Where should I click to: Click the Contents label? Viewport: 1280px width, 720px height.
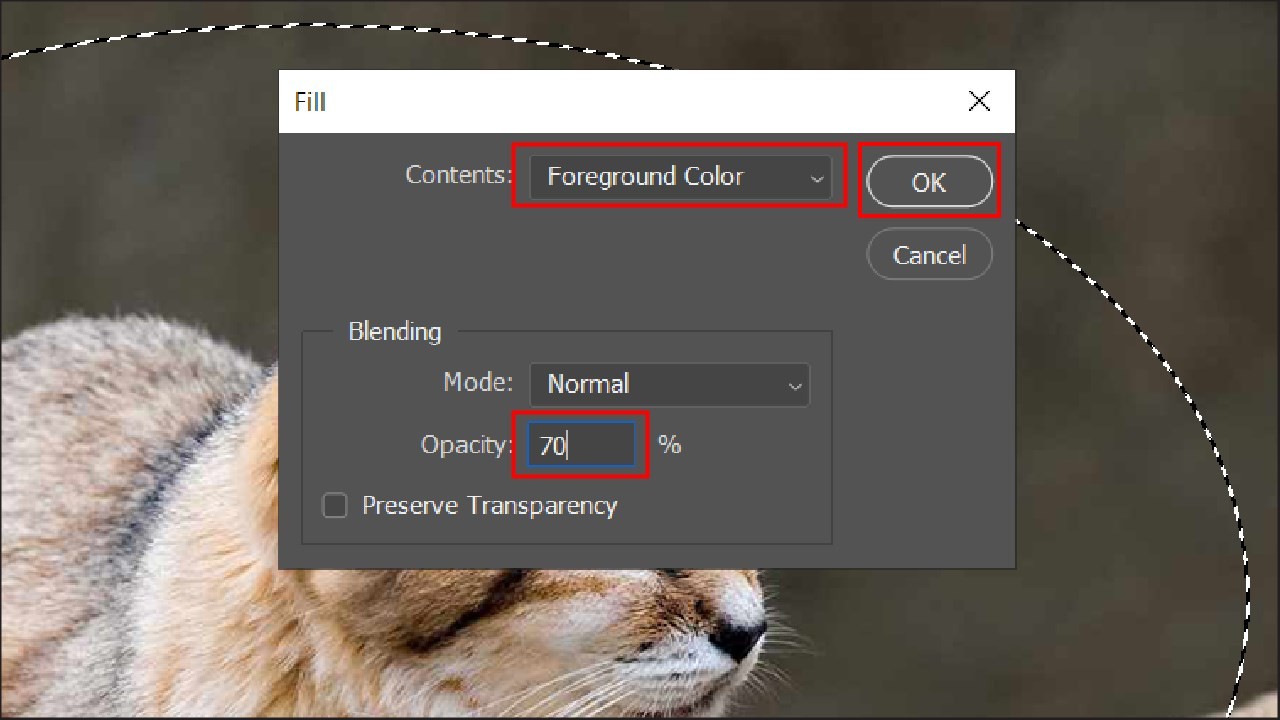457,175
